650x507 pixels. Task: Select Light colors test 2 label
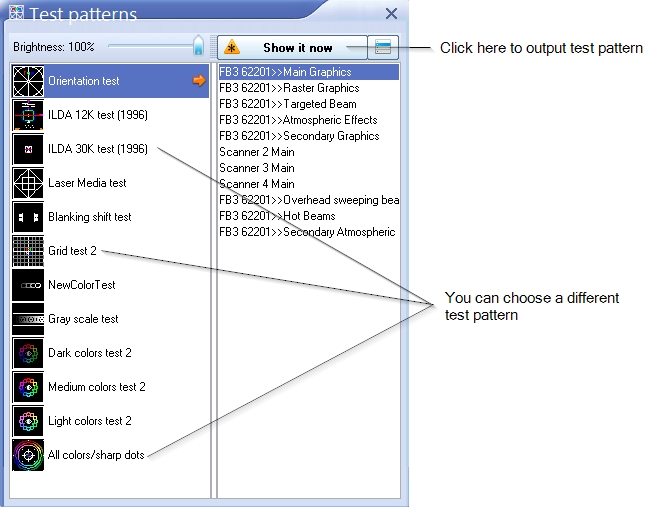click(x=90, y=421)
